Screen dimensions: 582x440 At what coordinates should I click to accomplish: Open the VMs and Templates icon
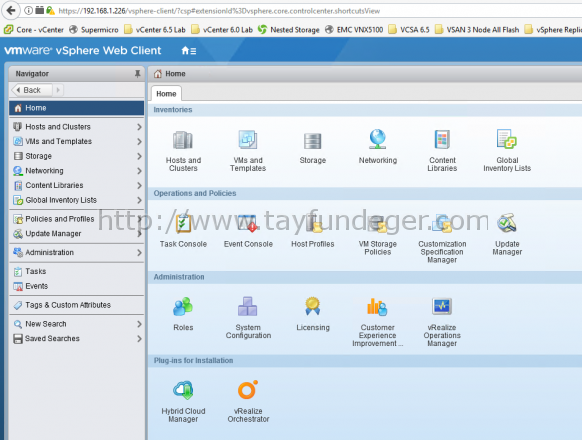(x=248, y=140)
